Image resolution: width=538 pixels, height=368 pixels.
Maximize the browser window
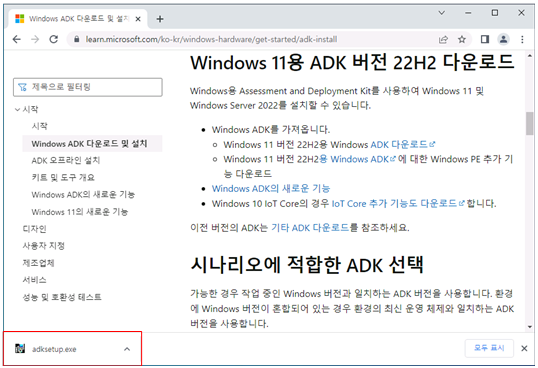494,13
